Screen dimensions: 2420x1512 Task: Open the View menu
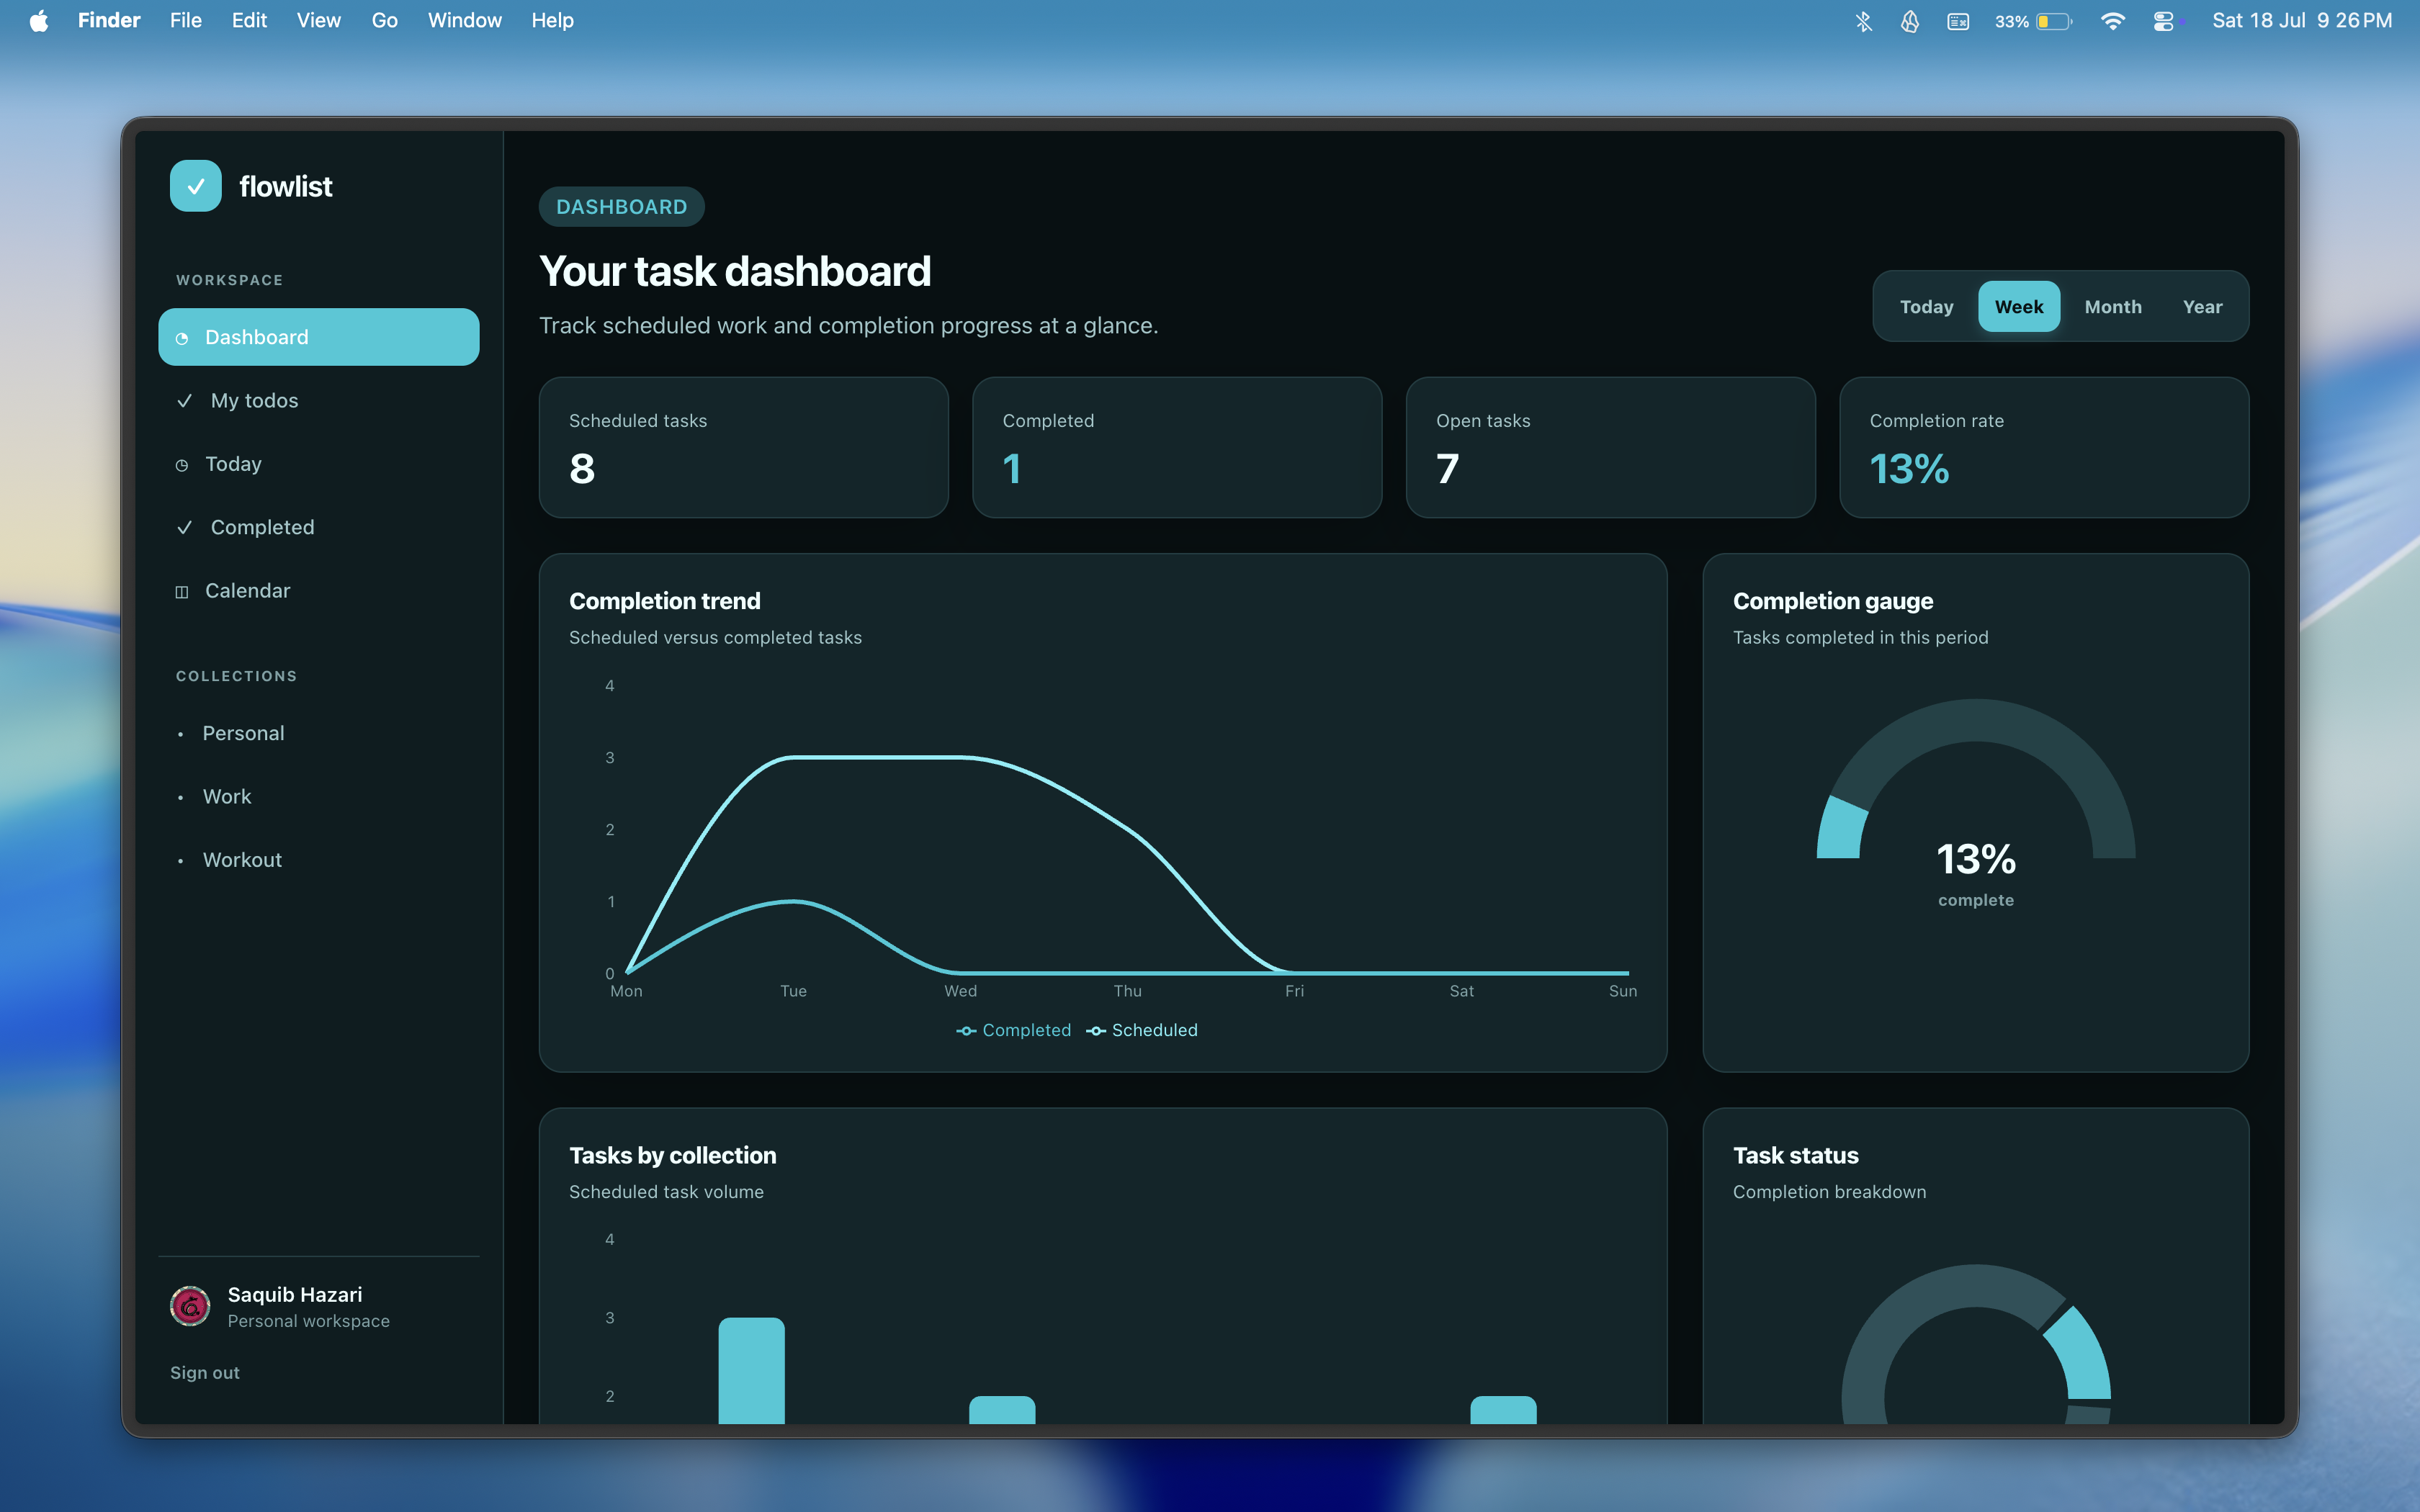coord(318,21)
